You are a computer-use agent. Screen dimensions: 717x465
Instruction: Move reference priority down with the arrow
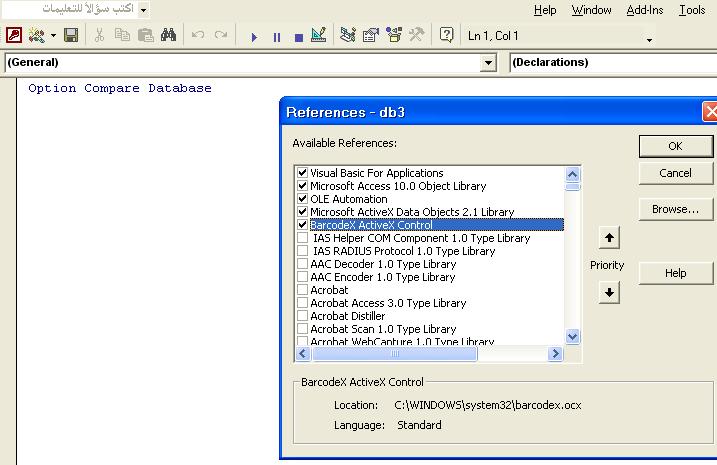pyautogui.click(x=609, y=292)
